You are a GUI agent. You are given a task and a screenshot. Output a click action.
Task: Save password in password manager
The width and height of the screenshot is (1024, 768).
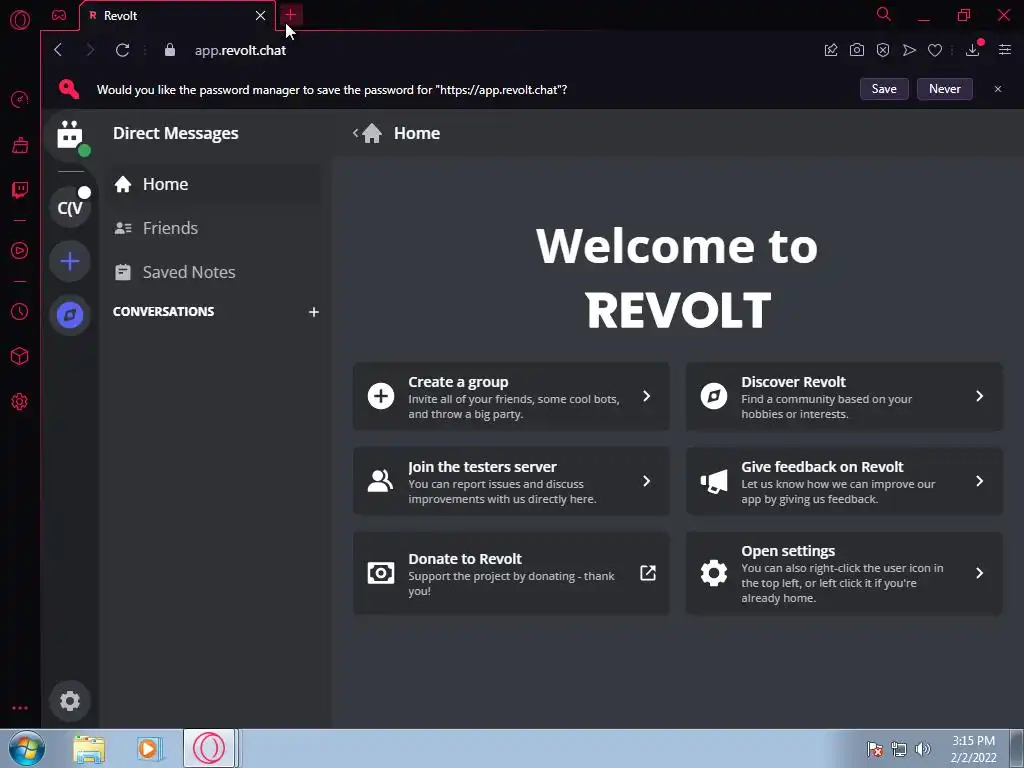pos(884,89)
